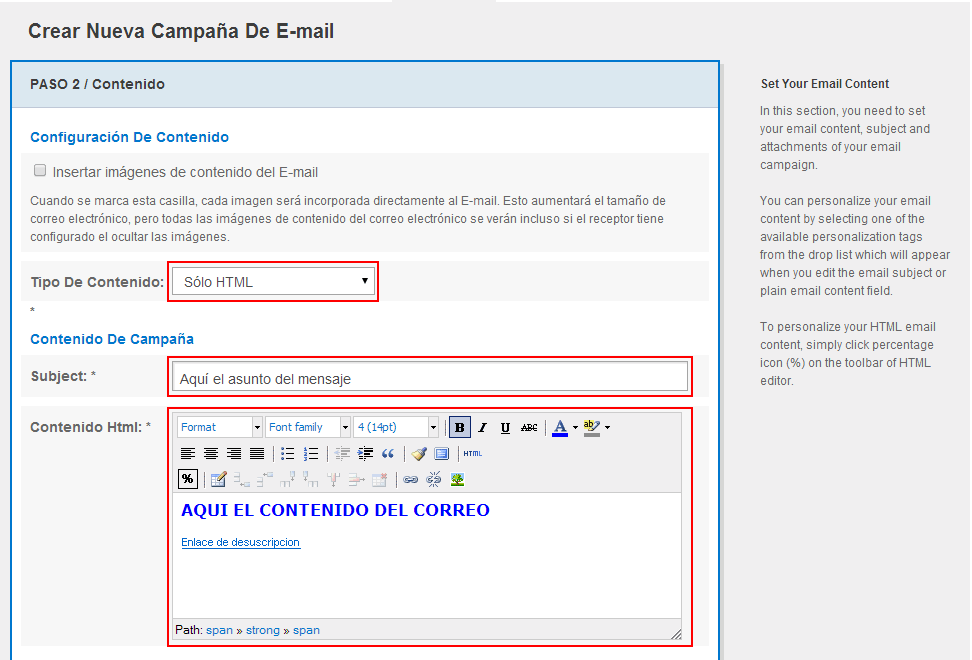The width and height of the screenshot is (972, 660).
Task: Enable Insertar imágenes de contenido checkbox
Action: (x=40, y=171)
